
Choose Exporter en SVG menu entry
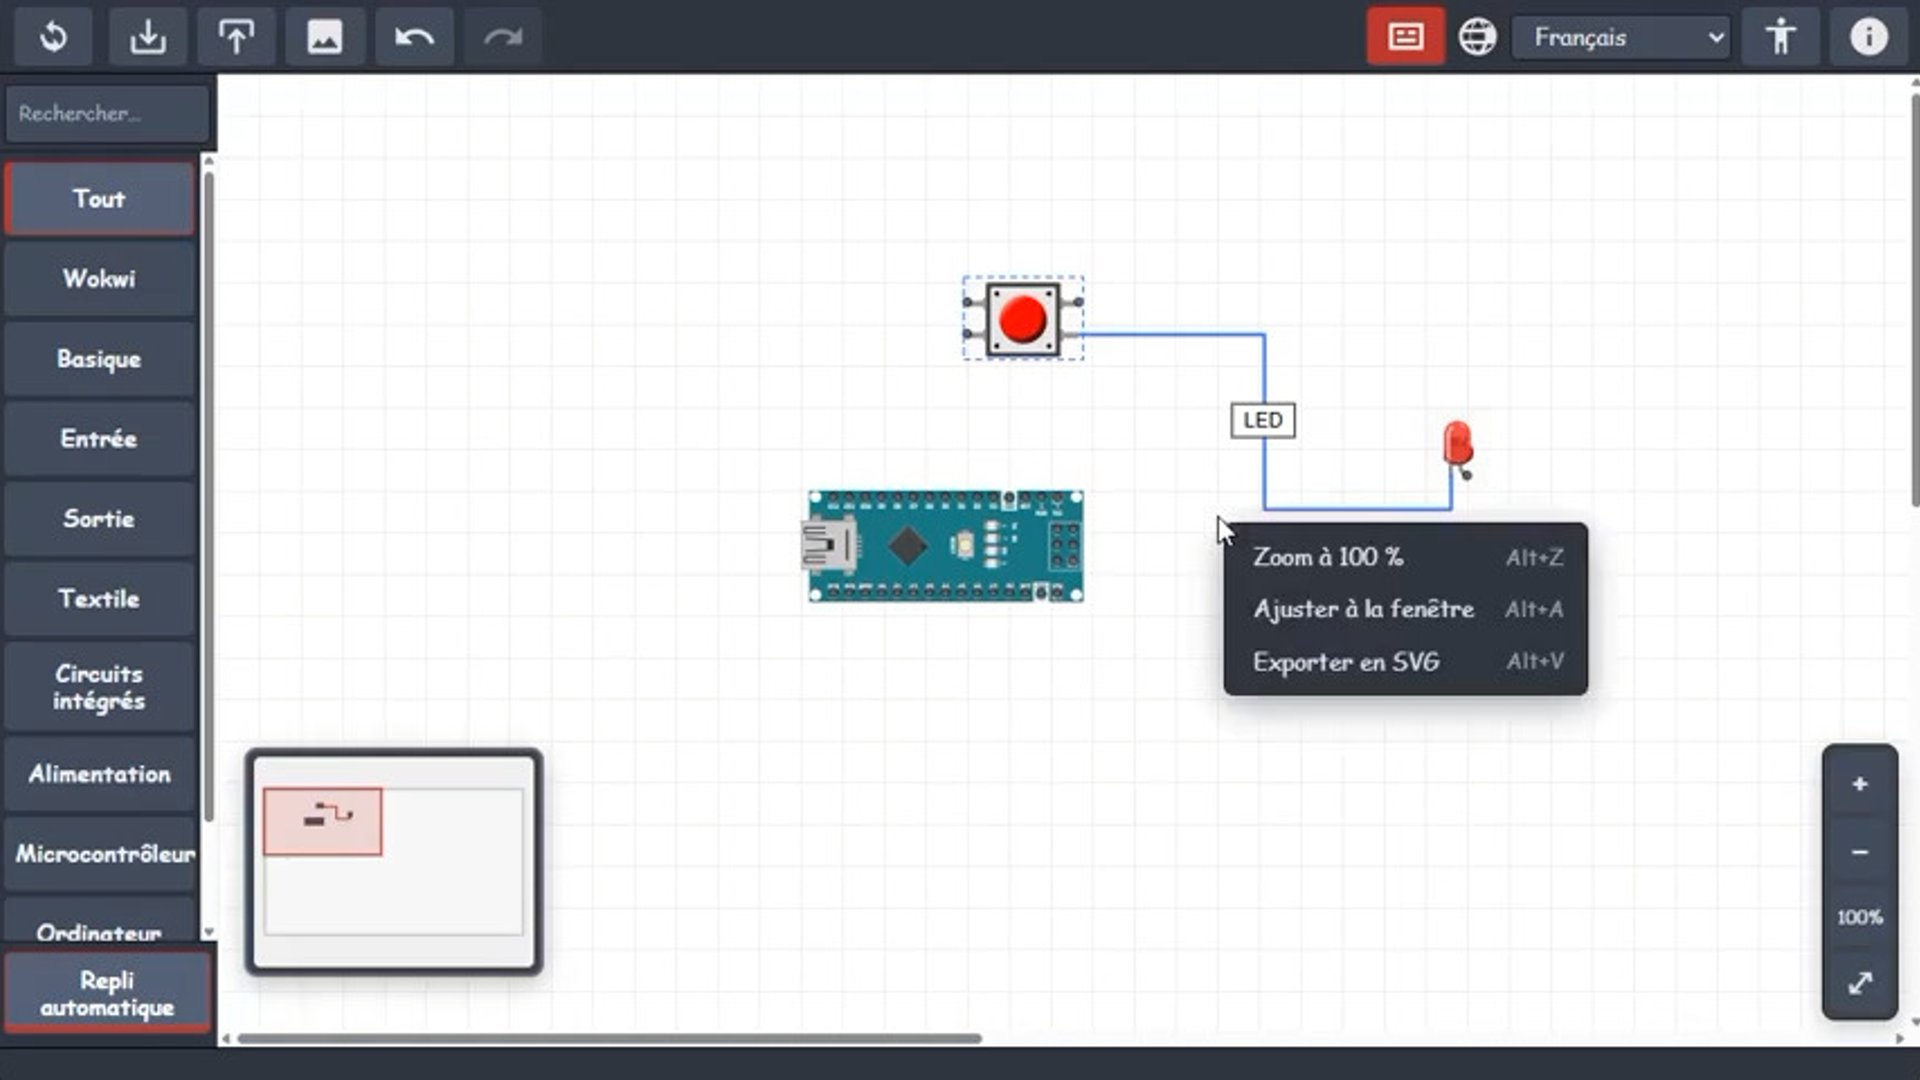(1405, 661)
